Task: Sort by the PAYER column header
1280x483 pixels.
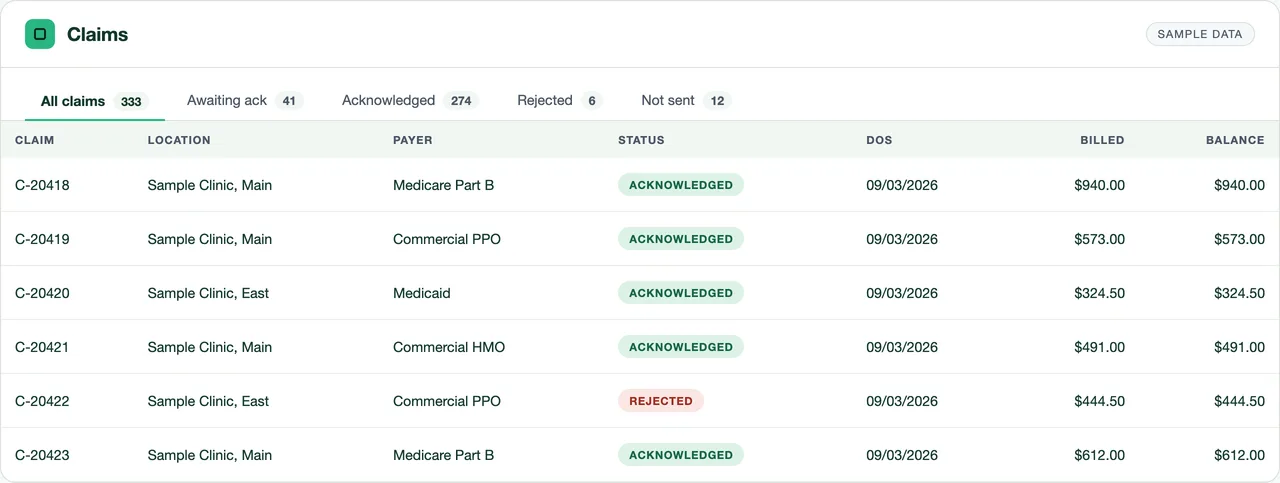Action: tap(413, 140)
